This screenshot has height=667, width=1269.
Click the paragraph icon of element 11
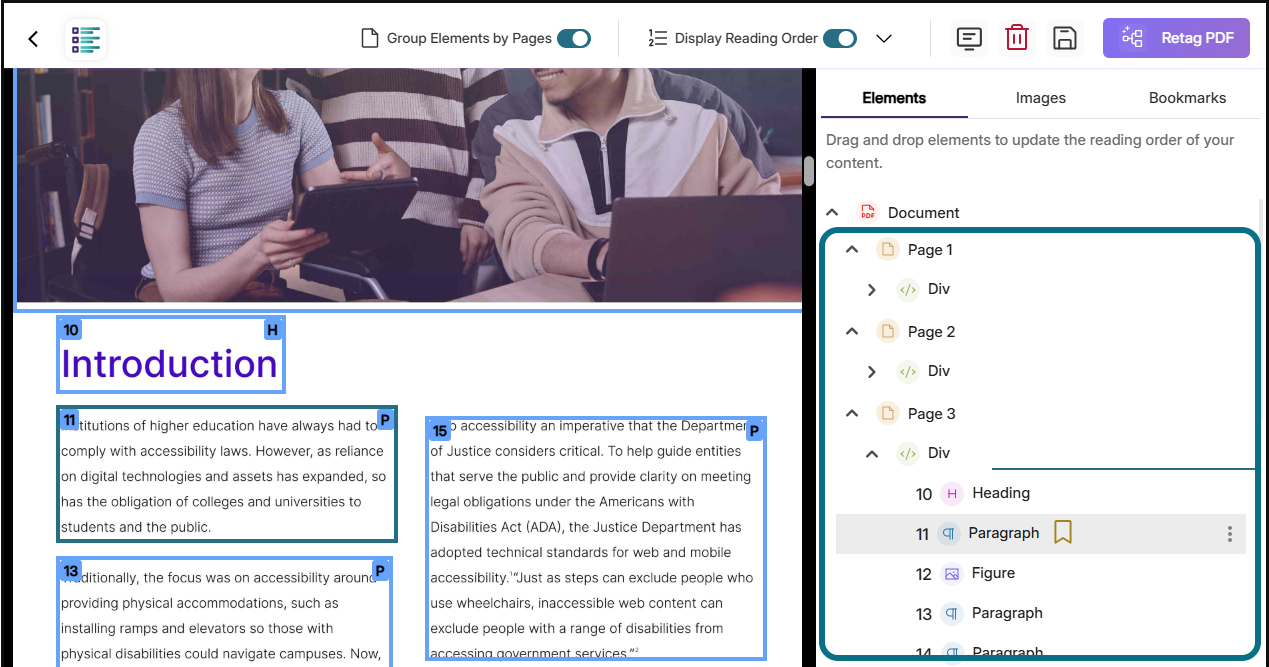(x=948, y=534)
